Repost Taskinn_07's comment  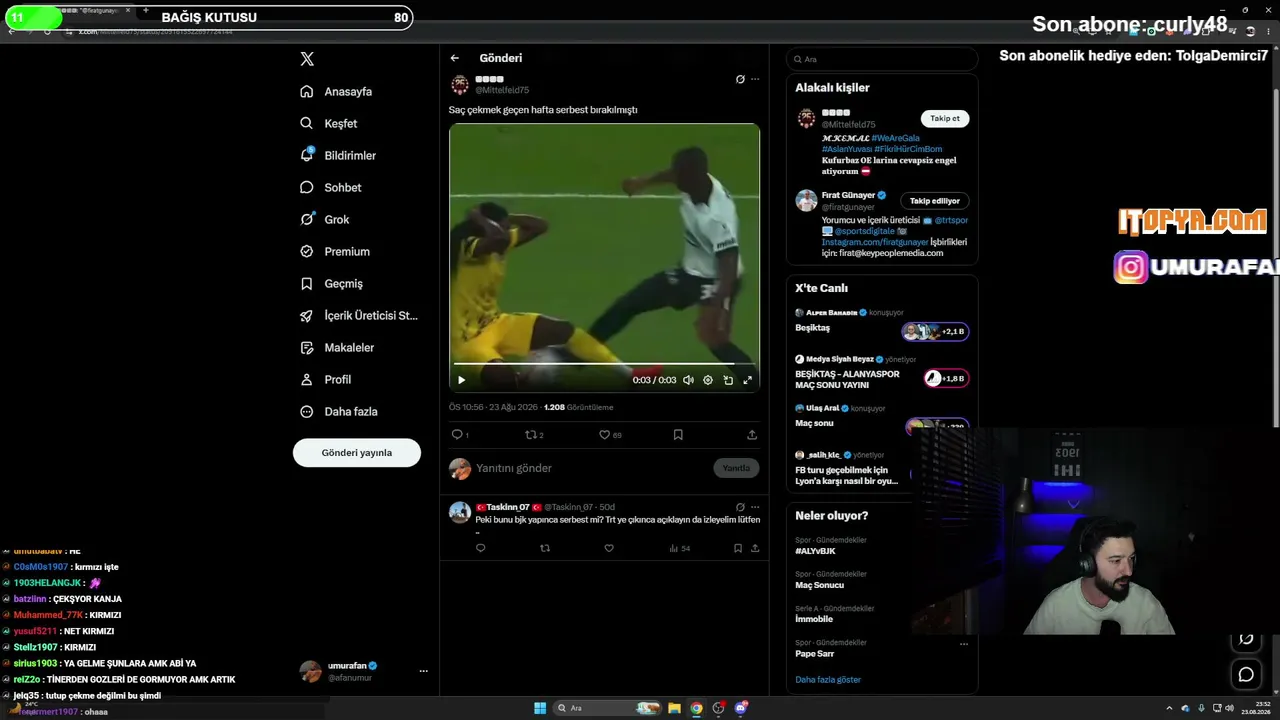coord(545,548)
